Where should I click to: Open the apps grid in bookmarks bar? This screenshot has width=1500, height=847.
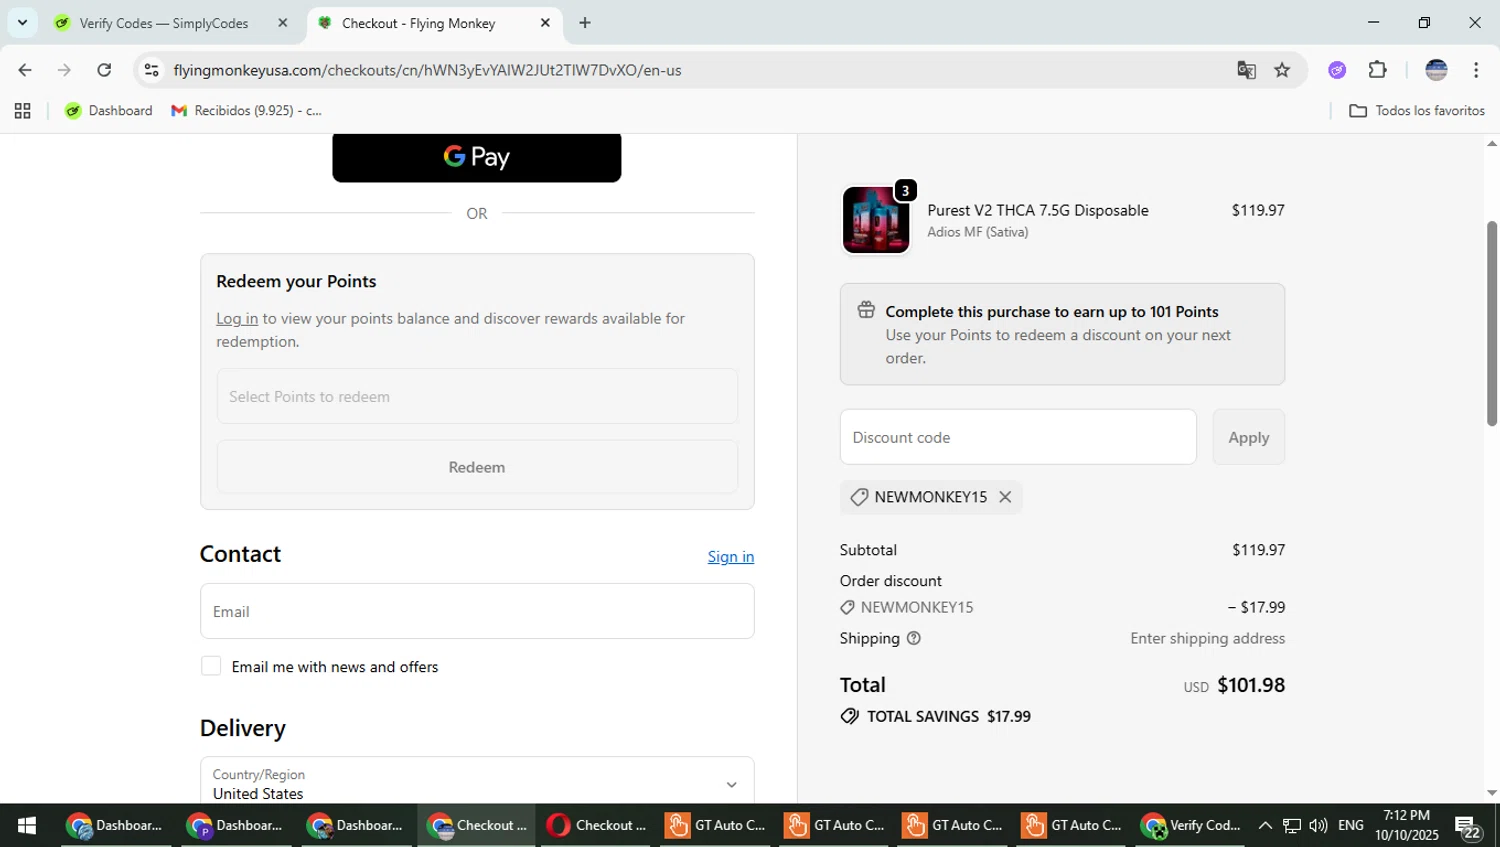pos(22,111)
